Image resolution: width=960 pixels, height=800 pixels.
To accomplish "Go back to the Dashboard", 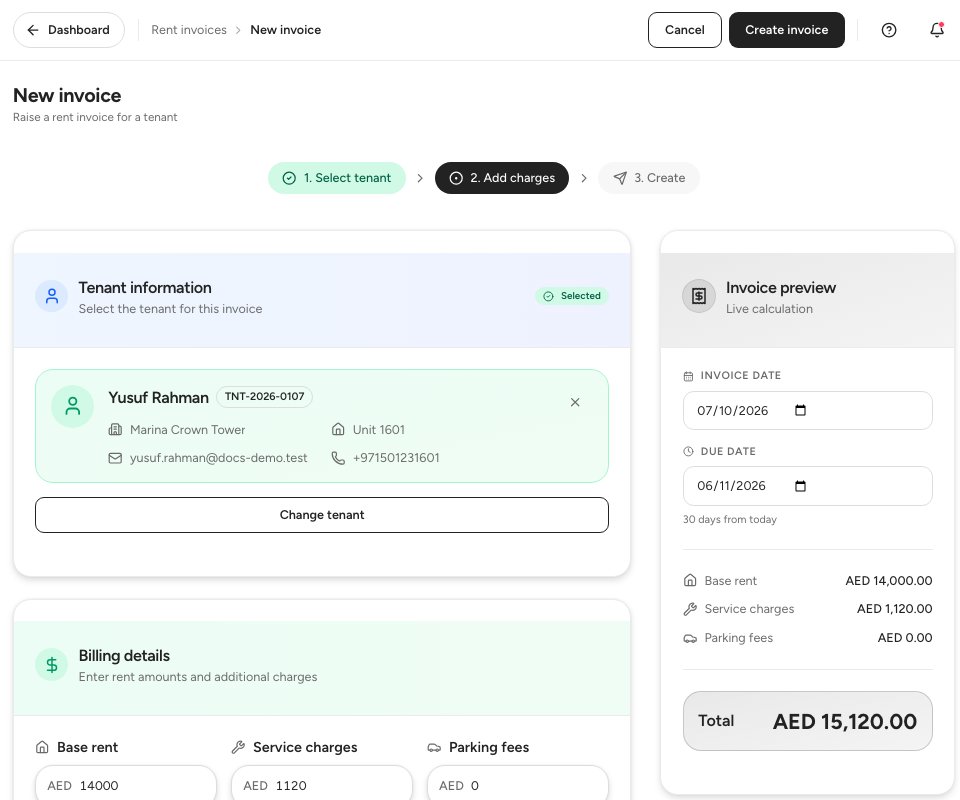I will point(69,30).
